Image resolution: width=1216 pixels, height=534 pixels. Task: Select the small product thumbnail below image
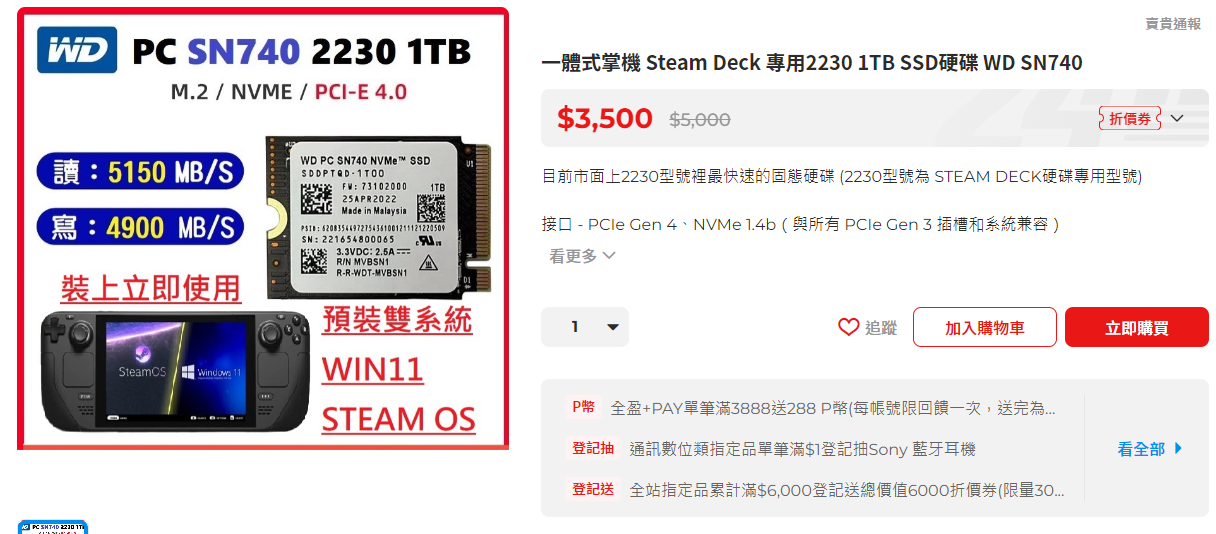53,526
